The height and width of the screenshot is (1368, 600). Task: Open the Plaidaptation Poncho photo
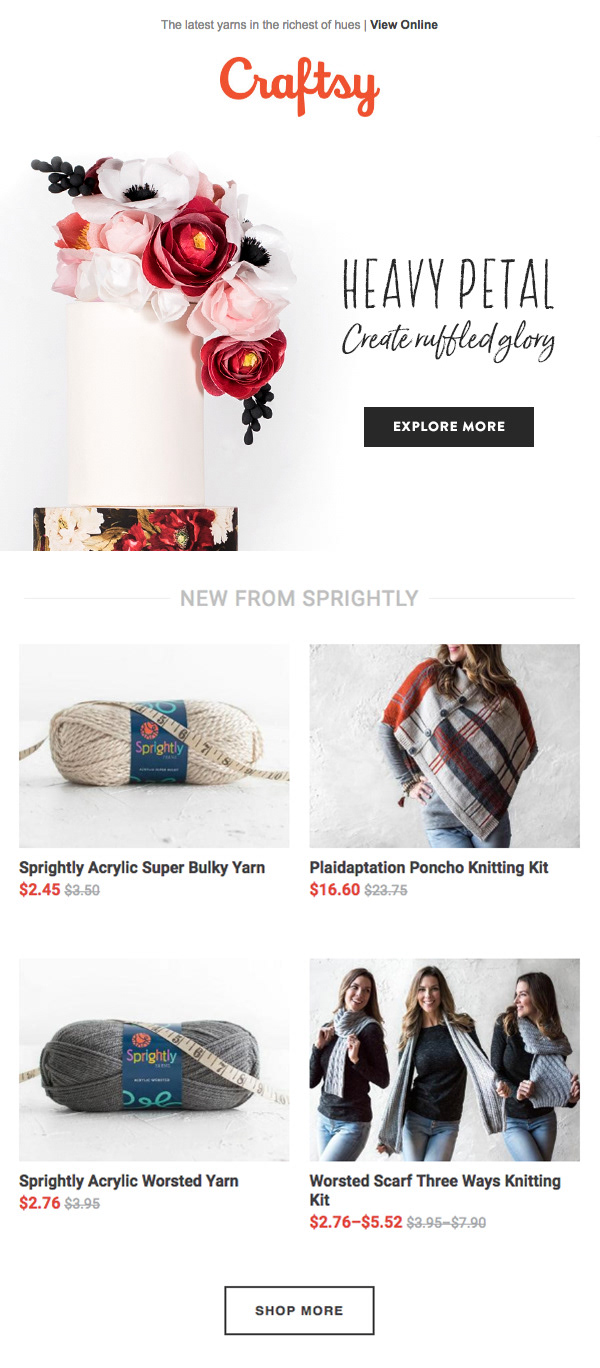445,746
